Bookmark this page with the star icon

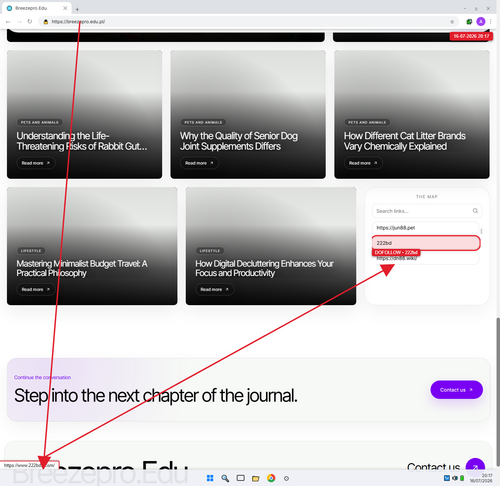(452, 22)
